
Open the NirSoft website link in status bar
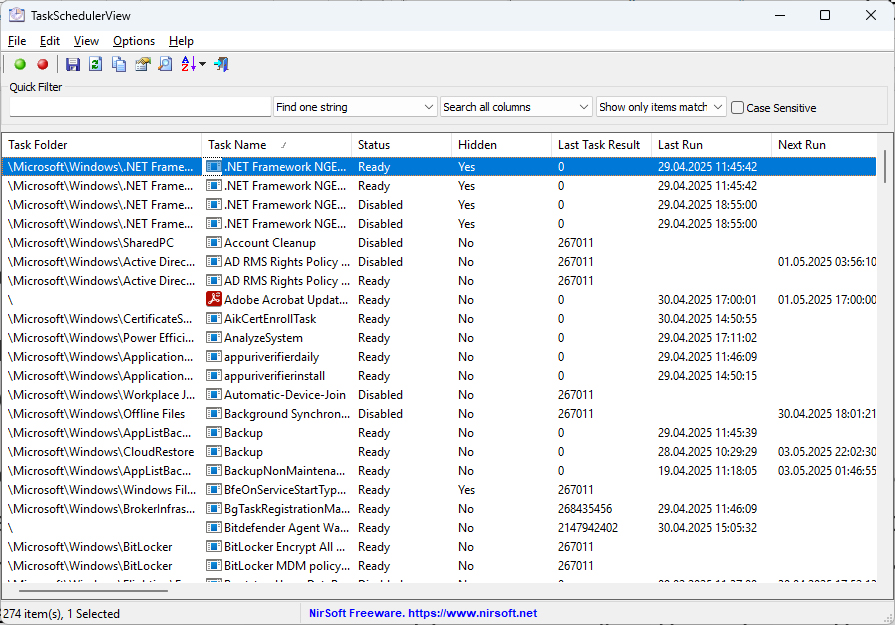point(423,613)
